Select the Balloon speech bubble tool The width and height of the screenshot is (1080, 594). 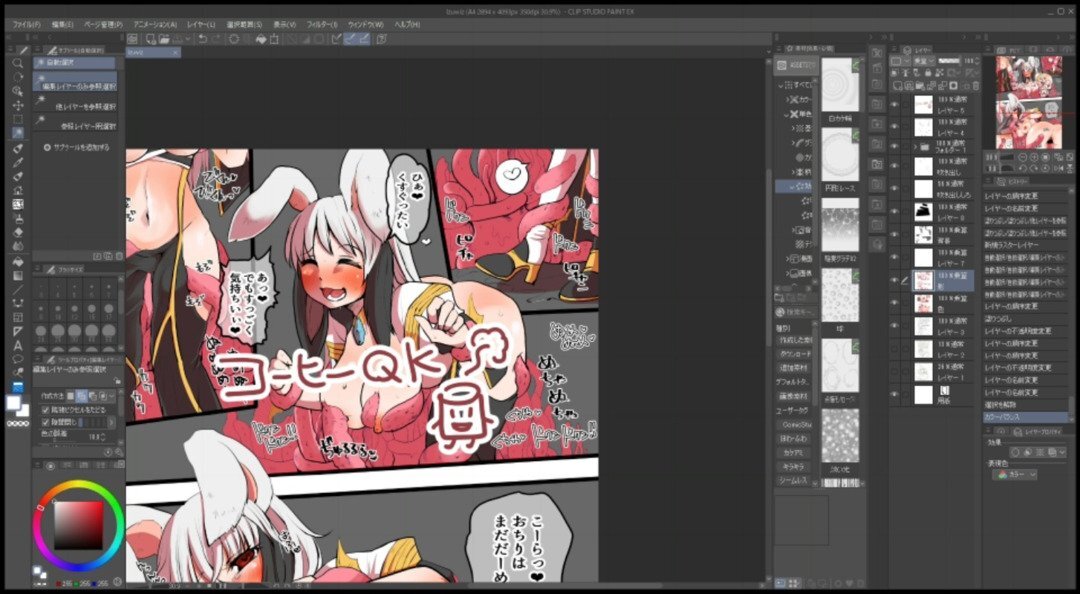[18, 359]
